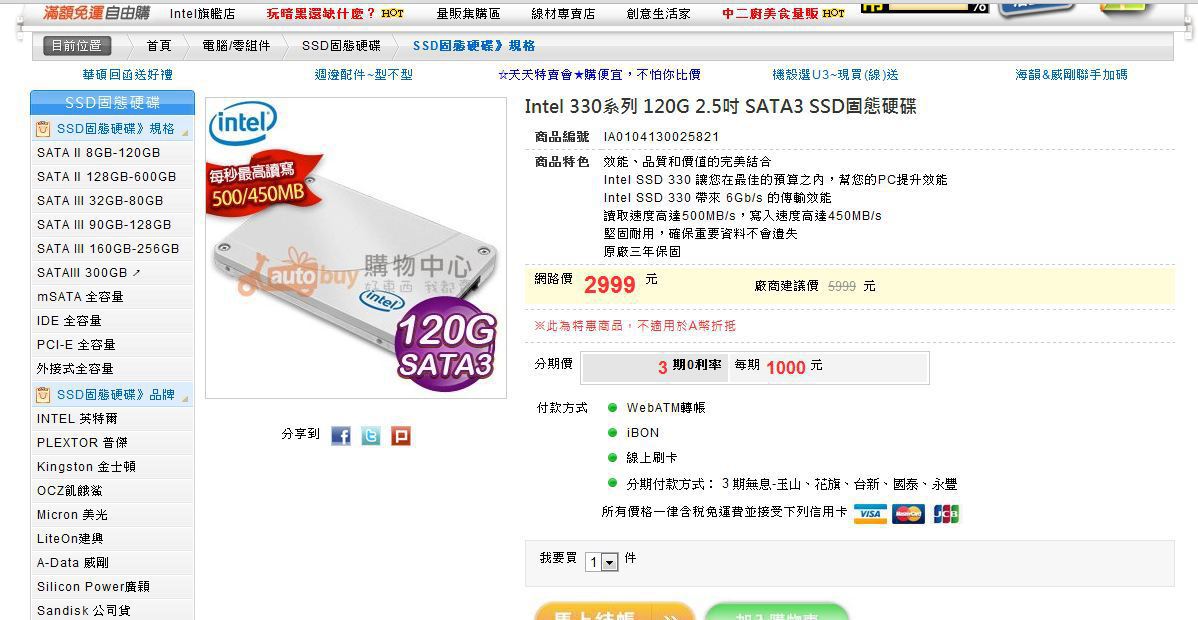Open the 量販集購區 menu item
Image resolution: width=1198 pixels, height=620 pixels.
tap(468, 14)
